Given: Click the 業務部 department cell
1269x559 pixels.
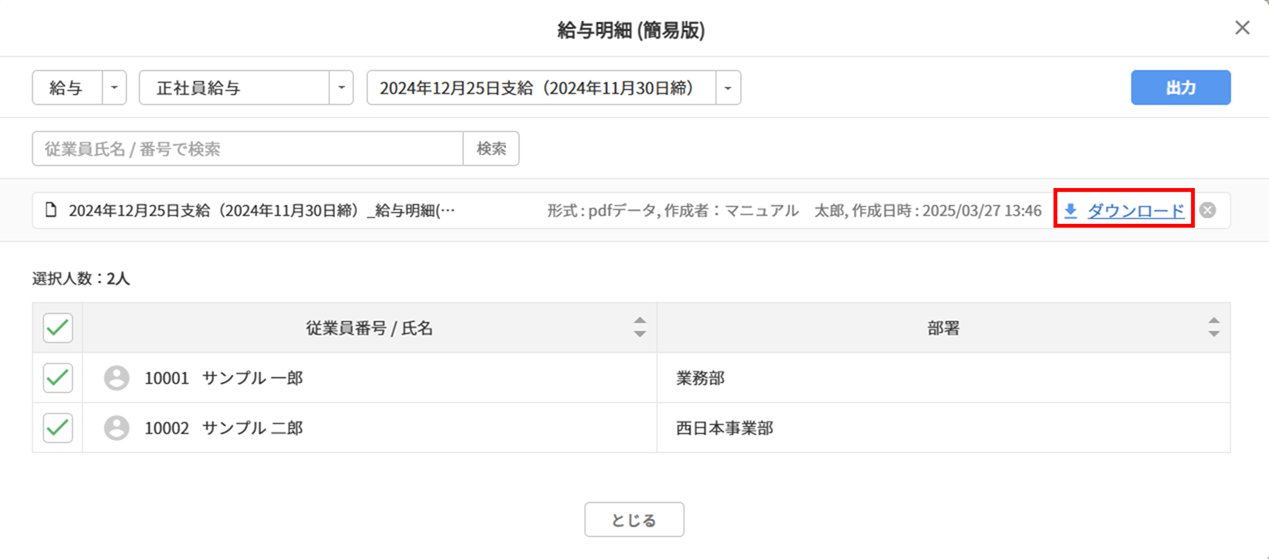Looking at the screenshot, I should point(701,378).
